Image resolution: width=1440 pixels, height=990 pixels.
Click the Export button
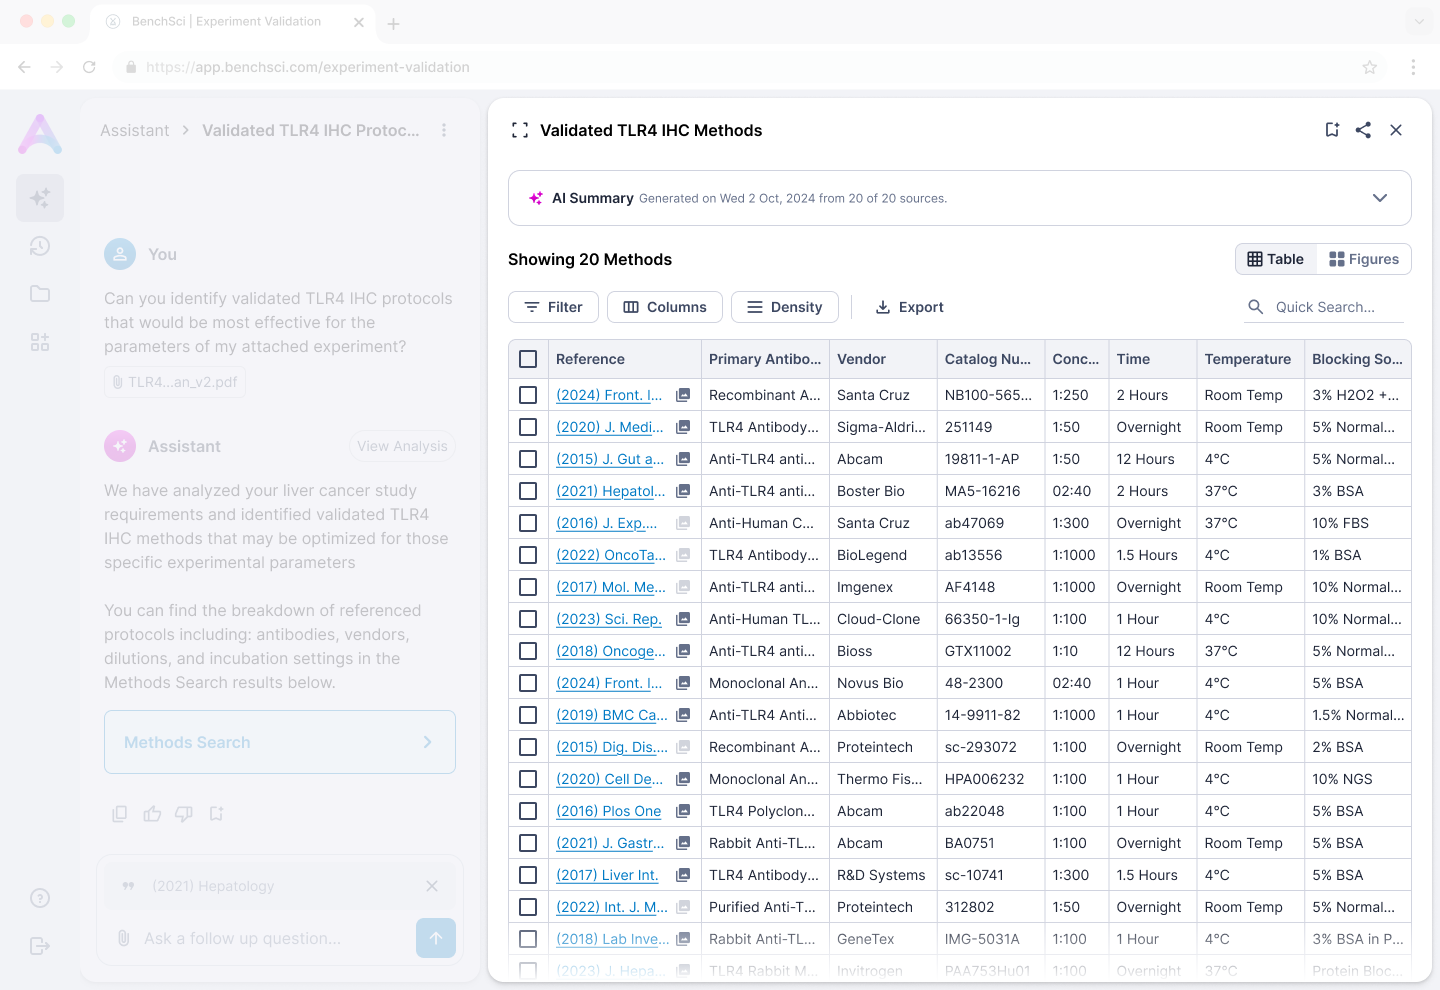(x=909, y=307)
